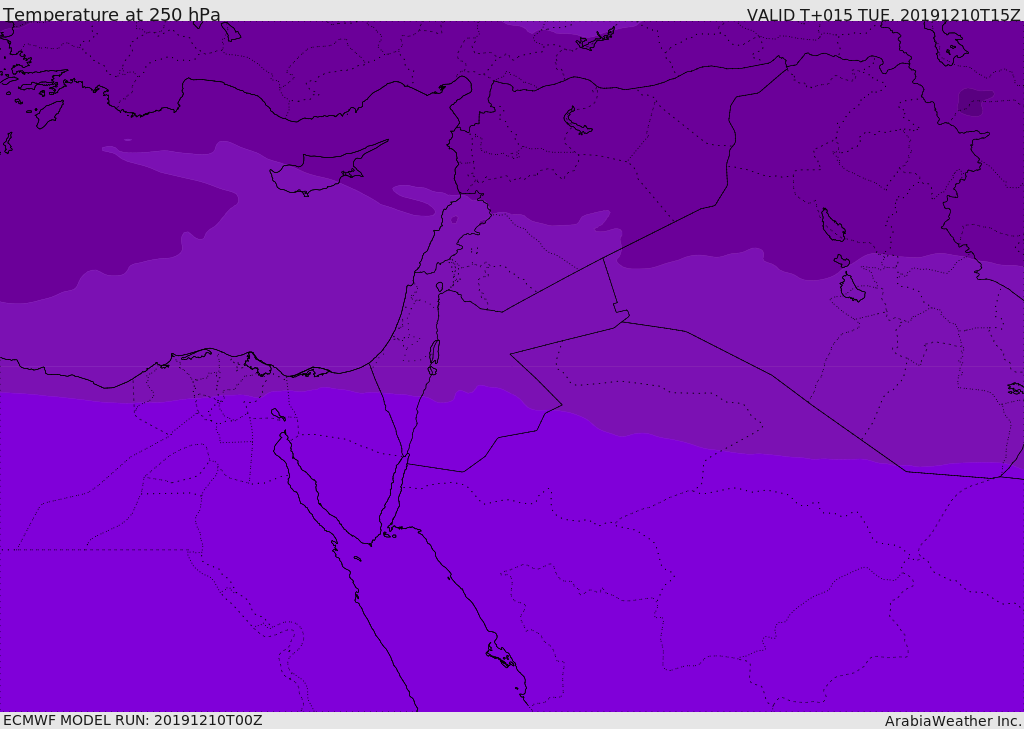Click the 'ArabiaWeather Inc.' credit text
The height and width of the screenshot is (729, 1024).
pos(953,721)
